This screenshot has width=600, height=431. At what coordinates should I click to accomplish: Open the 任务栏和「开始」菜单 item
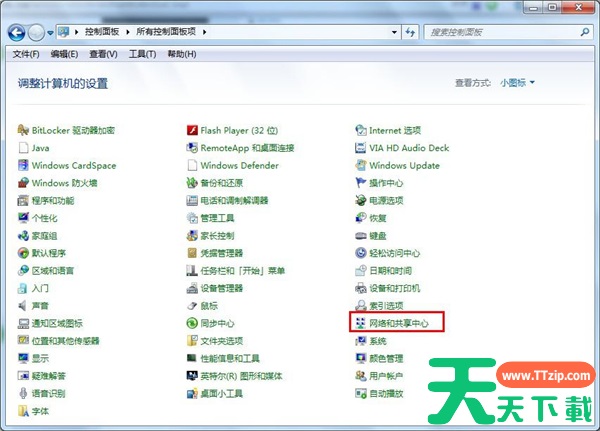point(243,271)
